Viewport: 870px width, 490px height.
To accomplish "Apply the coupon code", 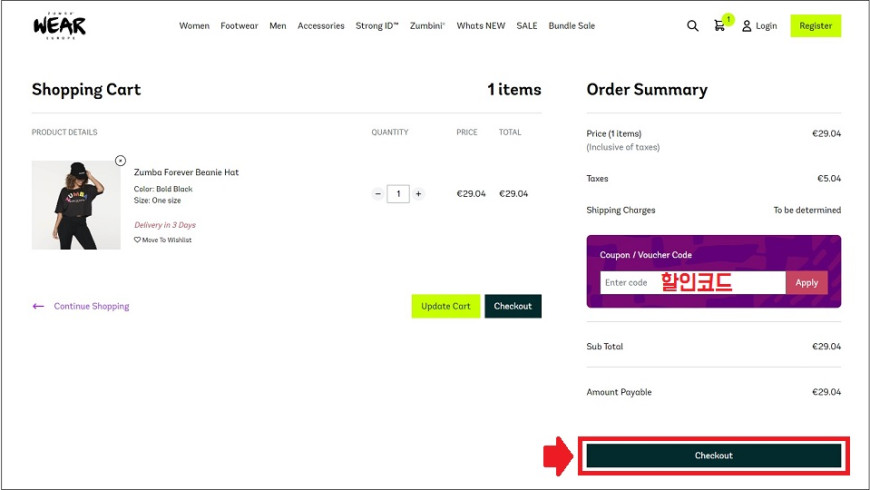I will coord(807,282).
